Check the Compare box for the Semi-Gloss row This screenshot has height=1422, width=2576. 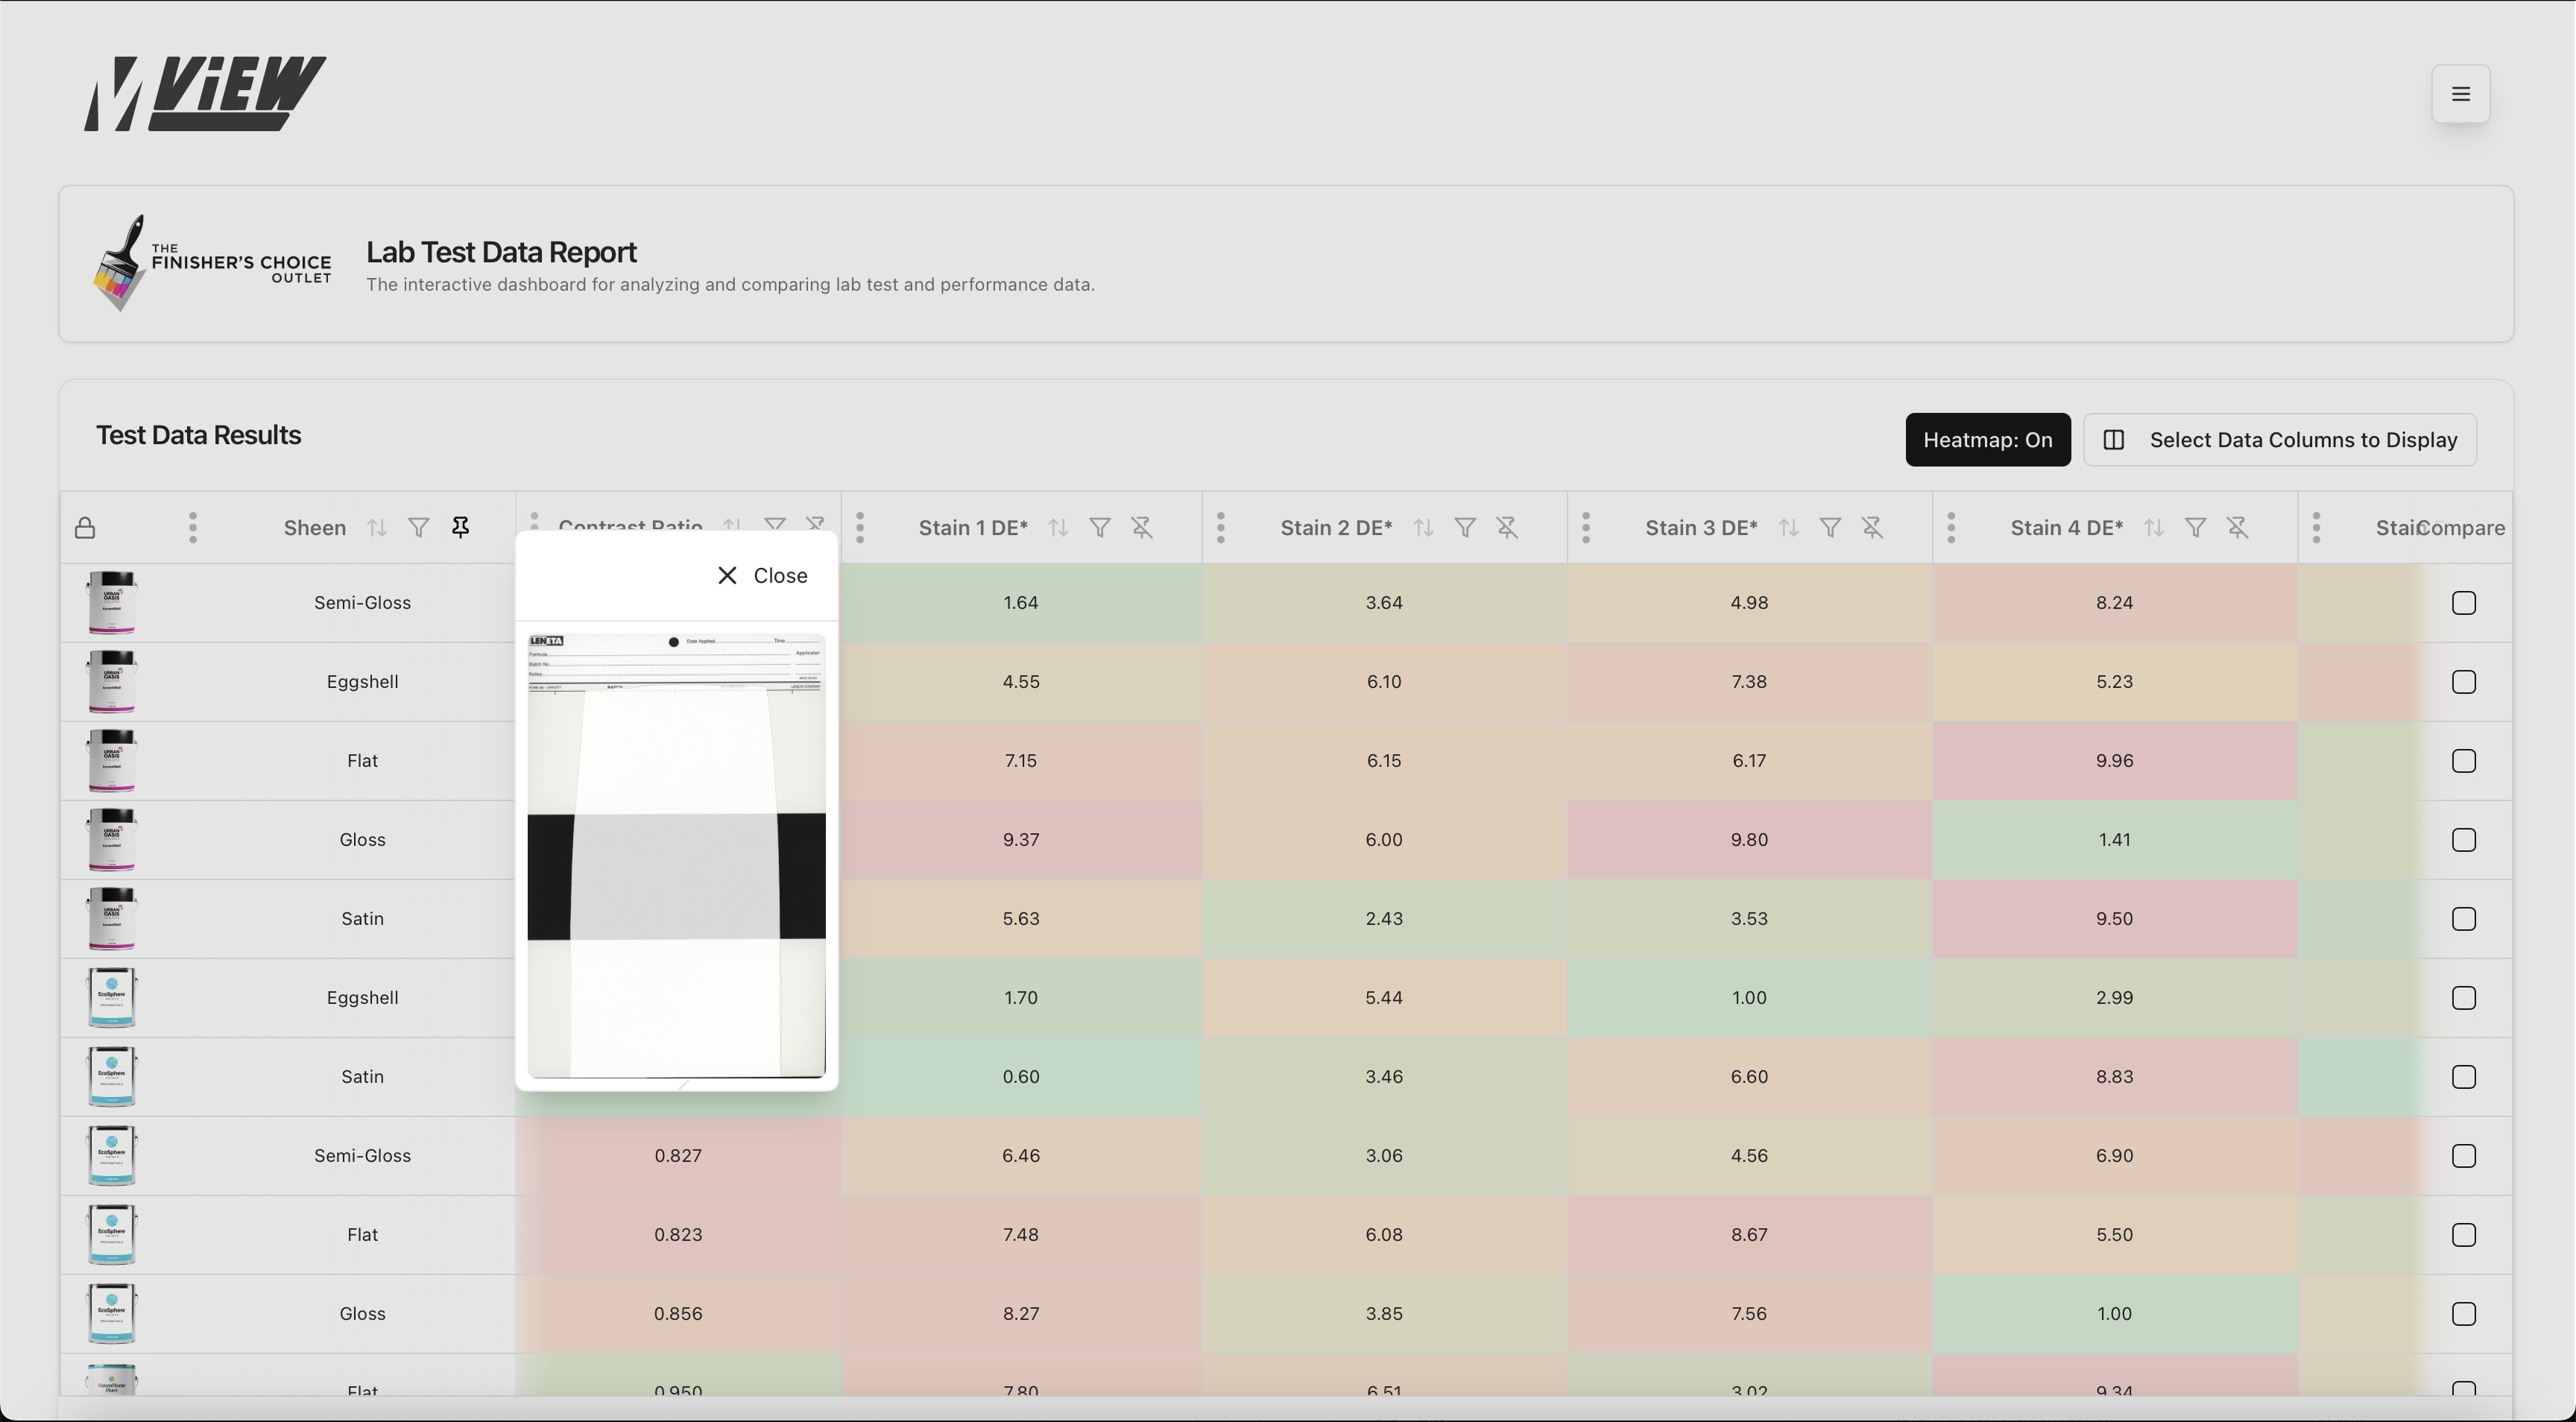(x=2463, y=602)
